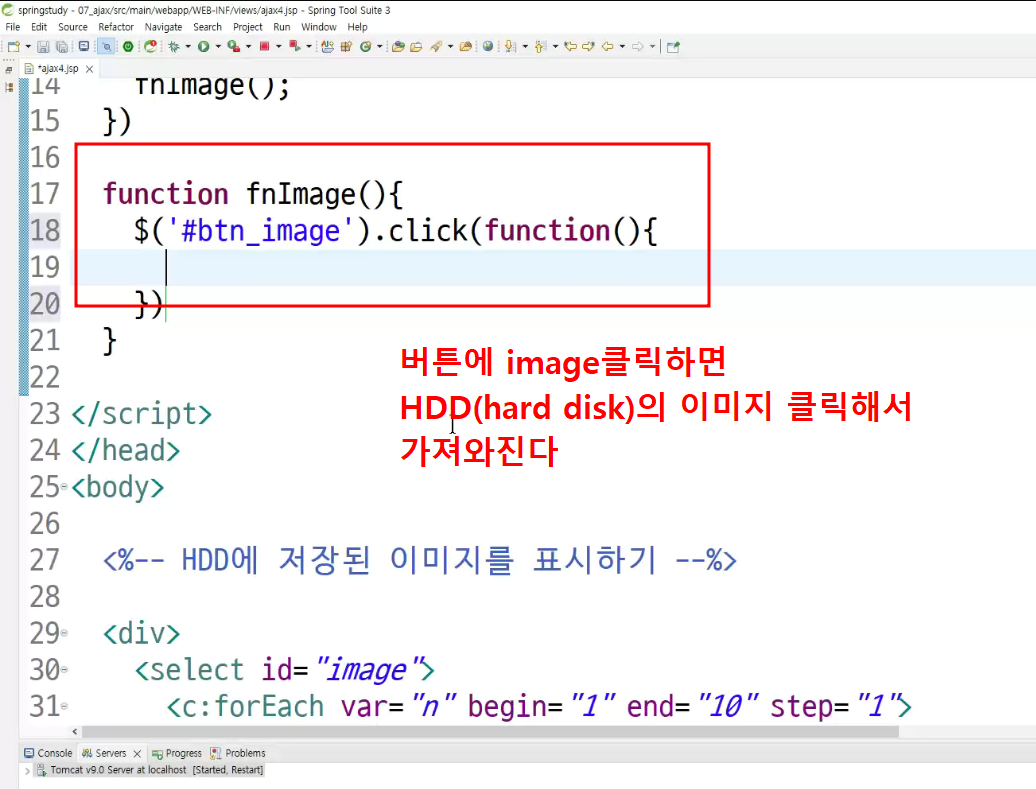Click the horizontal scrollbar left arrow

tap(75, 732)
